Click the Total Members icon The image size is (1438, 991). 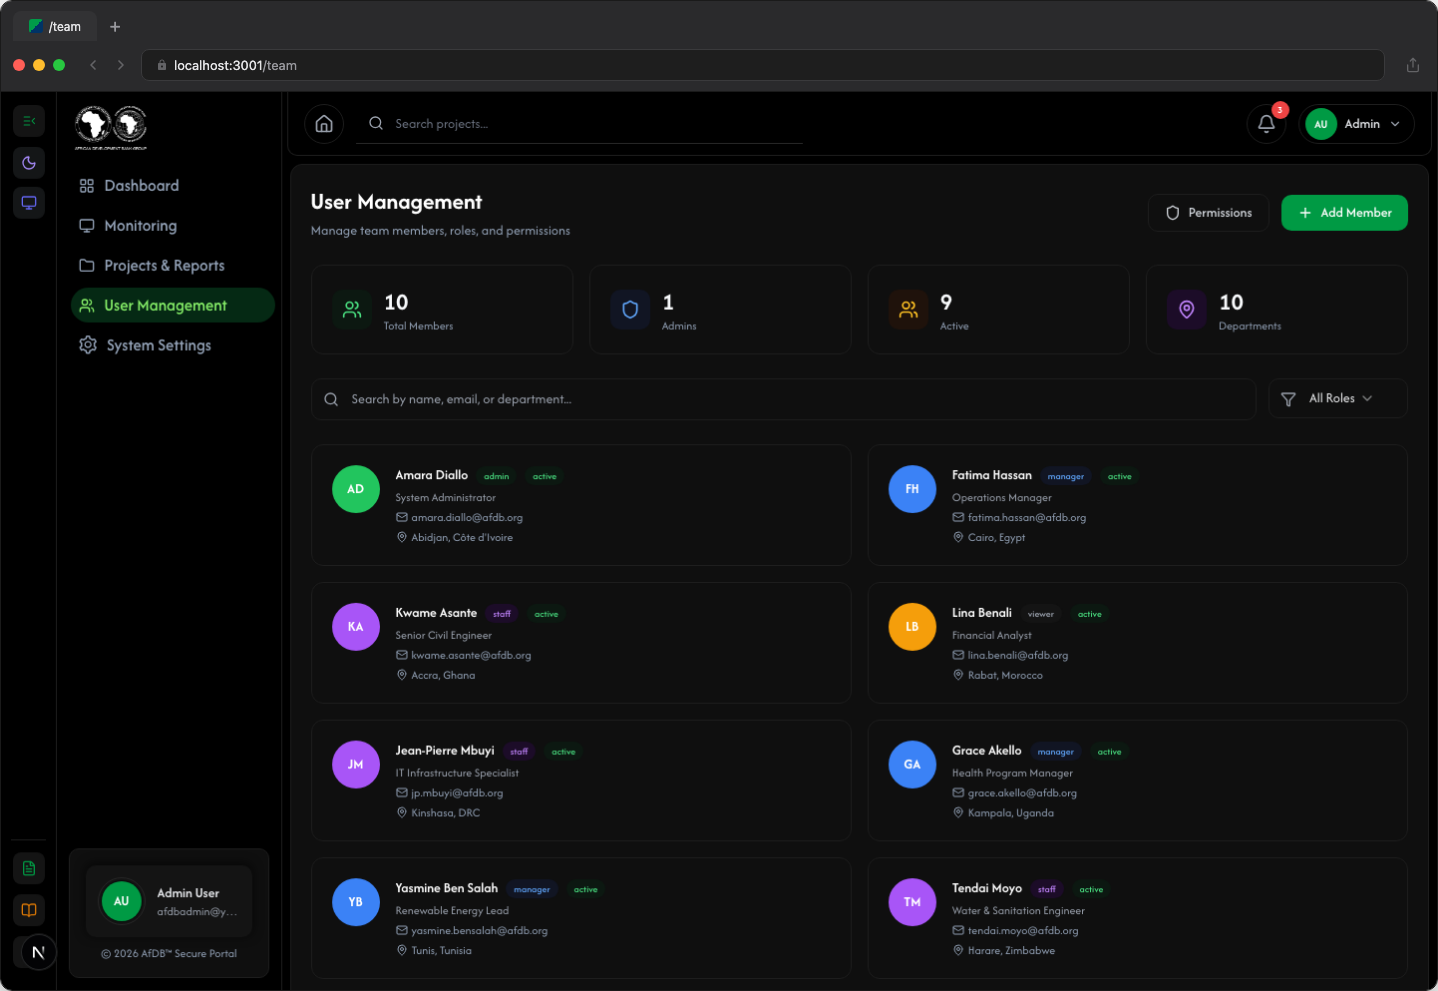pos(352,310)
